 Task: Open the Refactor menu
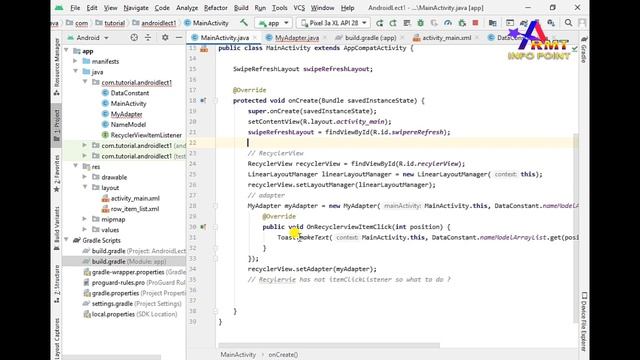tap(216, 8)
